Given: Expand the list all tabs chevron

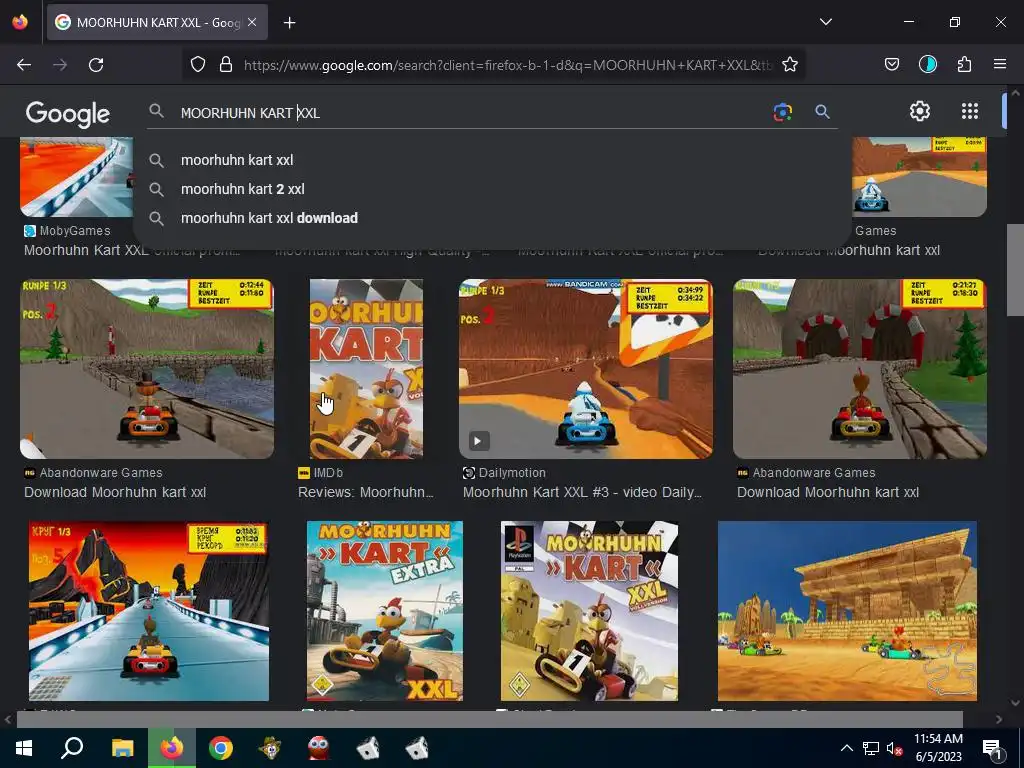Looking at the screenshot, I should [825, 22].
